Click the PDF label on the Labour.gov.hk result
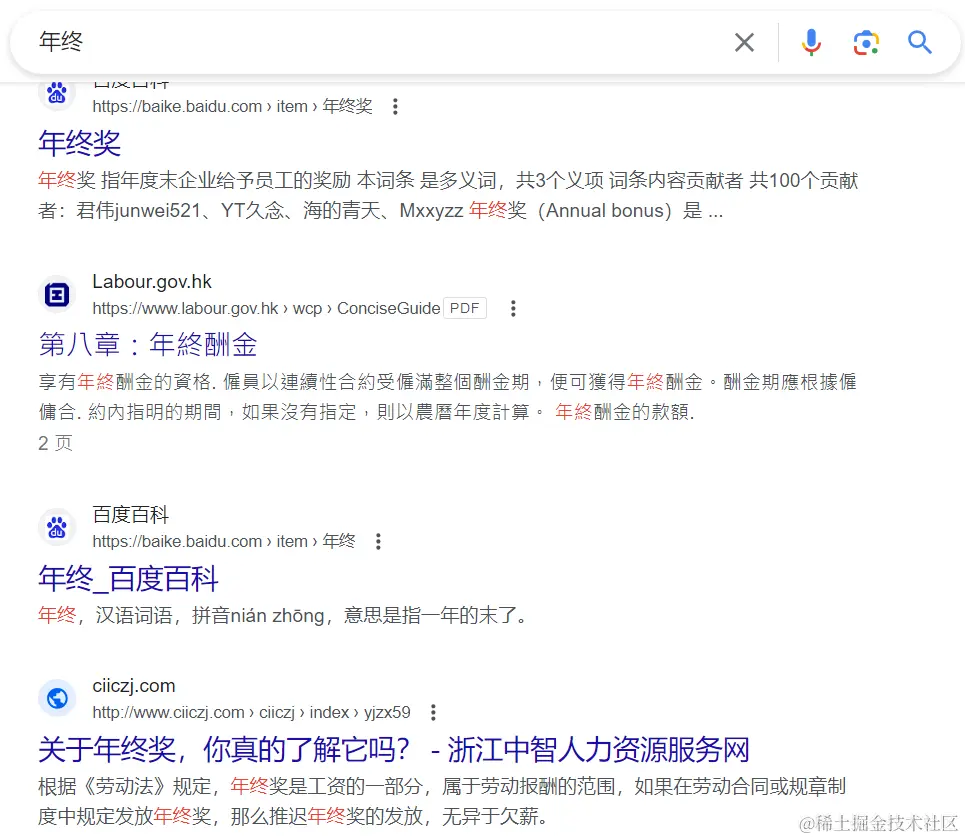965x840 pixels. pos(463,308)
